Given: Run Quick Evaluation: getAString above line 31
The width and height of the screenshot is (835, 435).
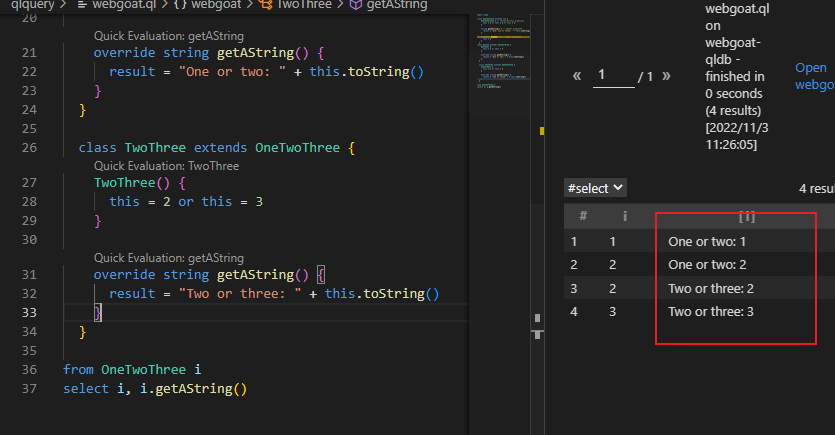Looking at the screenshot, I should click(169, 258).
